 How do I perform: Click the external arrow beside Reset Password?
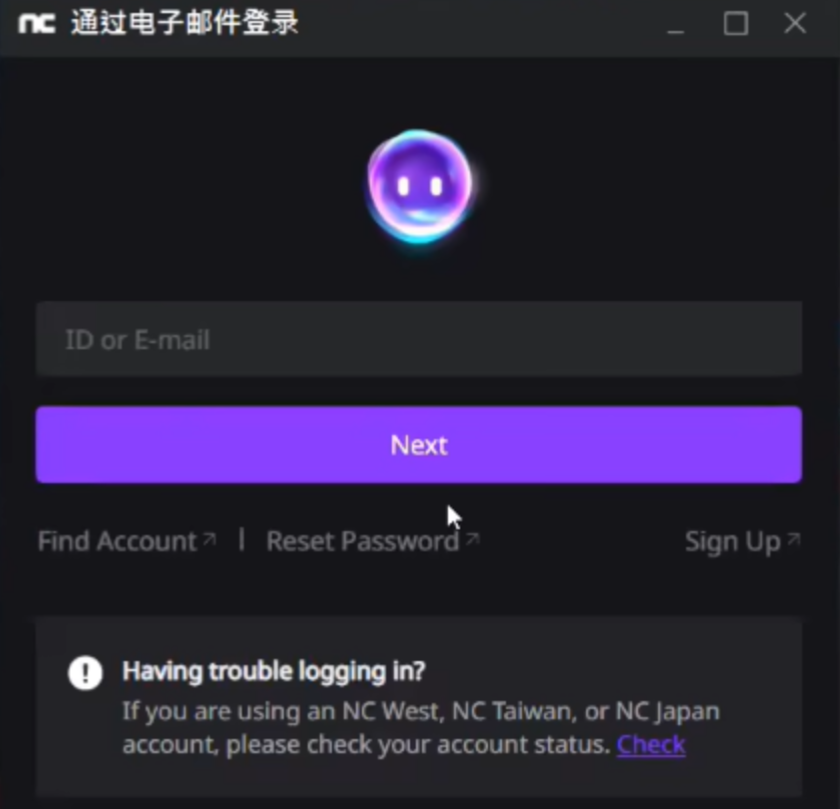(472, 538)
